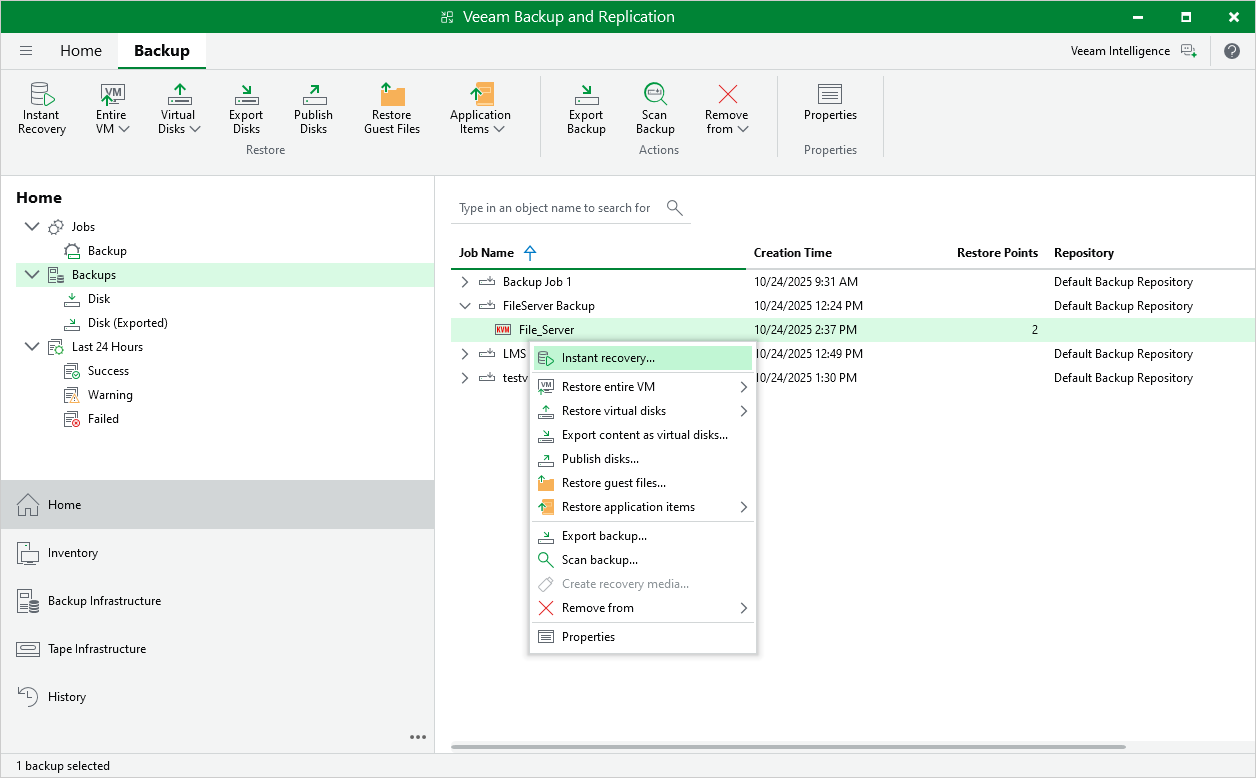Viewport: 1256px width, 778px height.
Task: Expand the LMS backup row
Action: [x=464, y=354]
